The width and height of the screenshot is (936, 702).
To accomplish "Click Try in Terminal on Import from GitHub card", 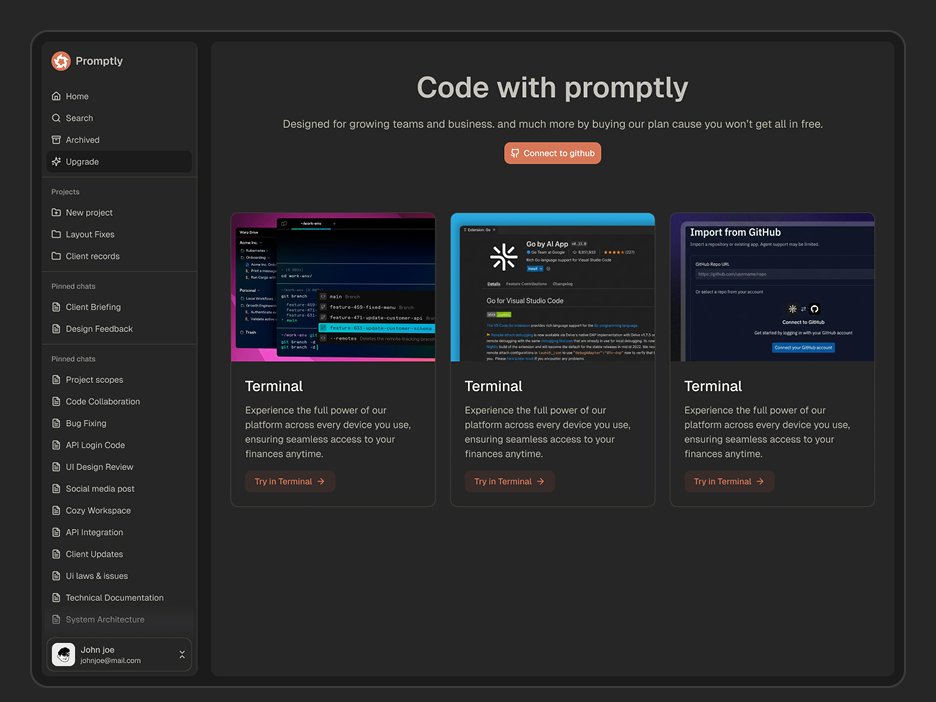I will (x=729, y=481).
